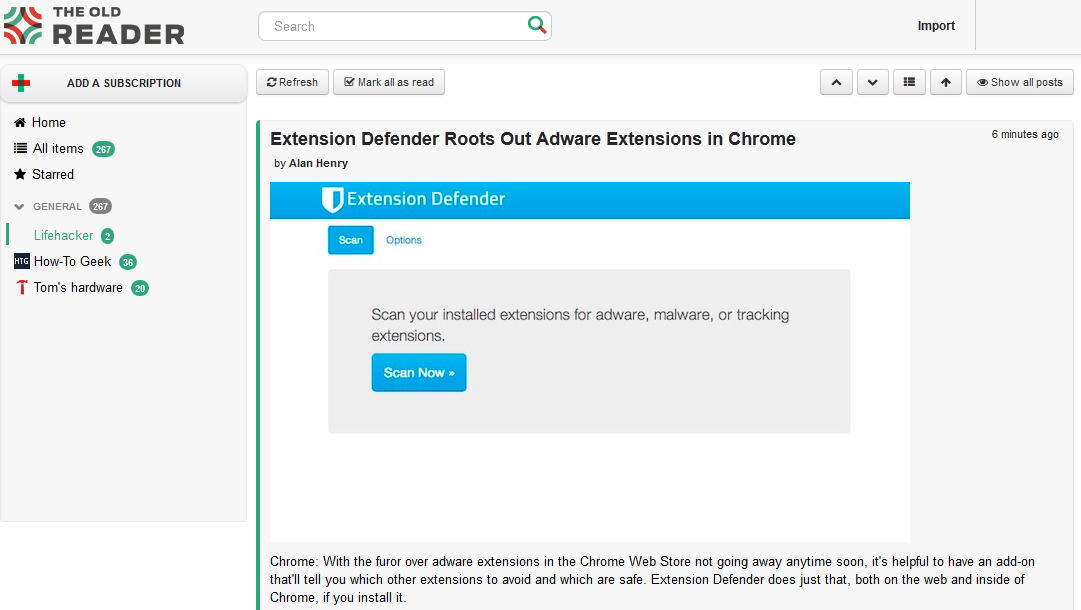Open the Import link
1081x610 pixels.
[936, 26]
